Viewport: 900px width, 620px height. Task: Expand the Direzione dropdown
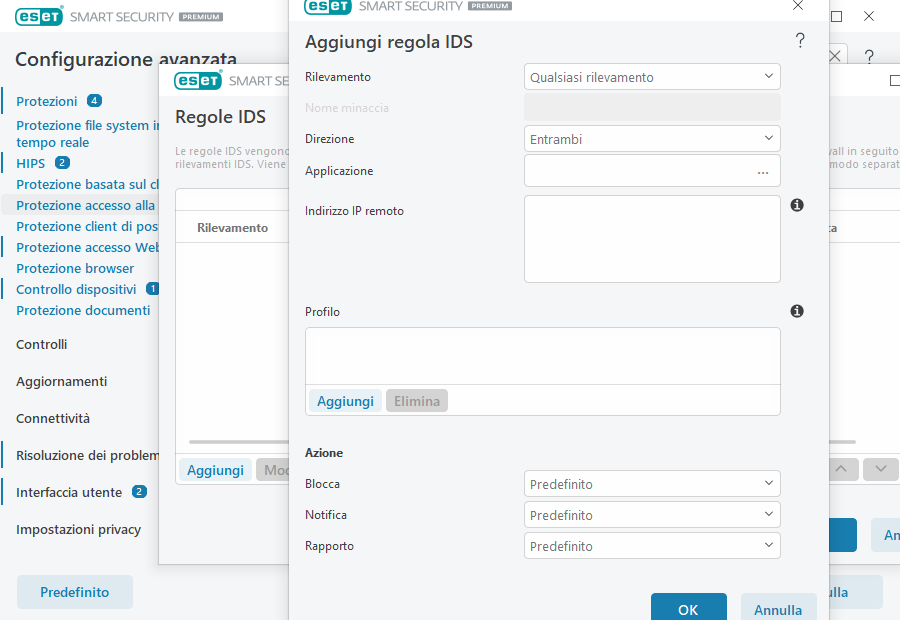(652, 139)
